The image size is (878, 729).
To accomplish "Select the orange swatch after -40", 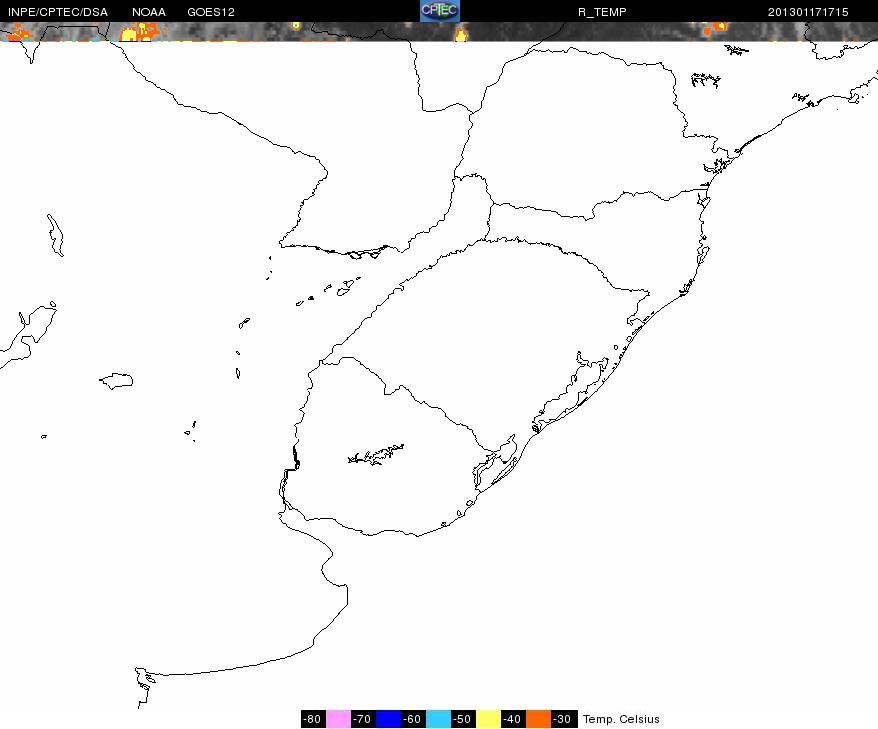I will 538,719.
